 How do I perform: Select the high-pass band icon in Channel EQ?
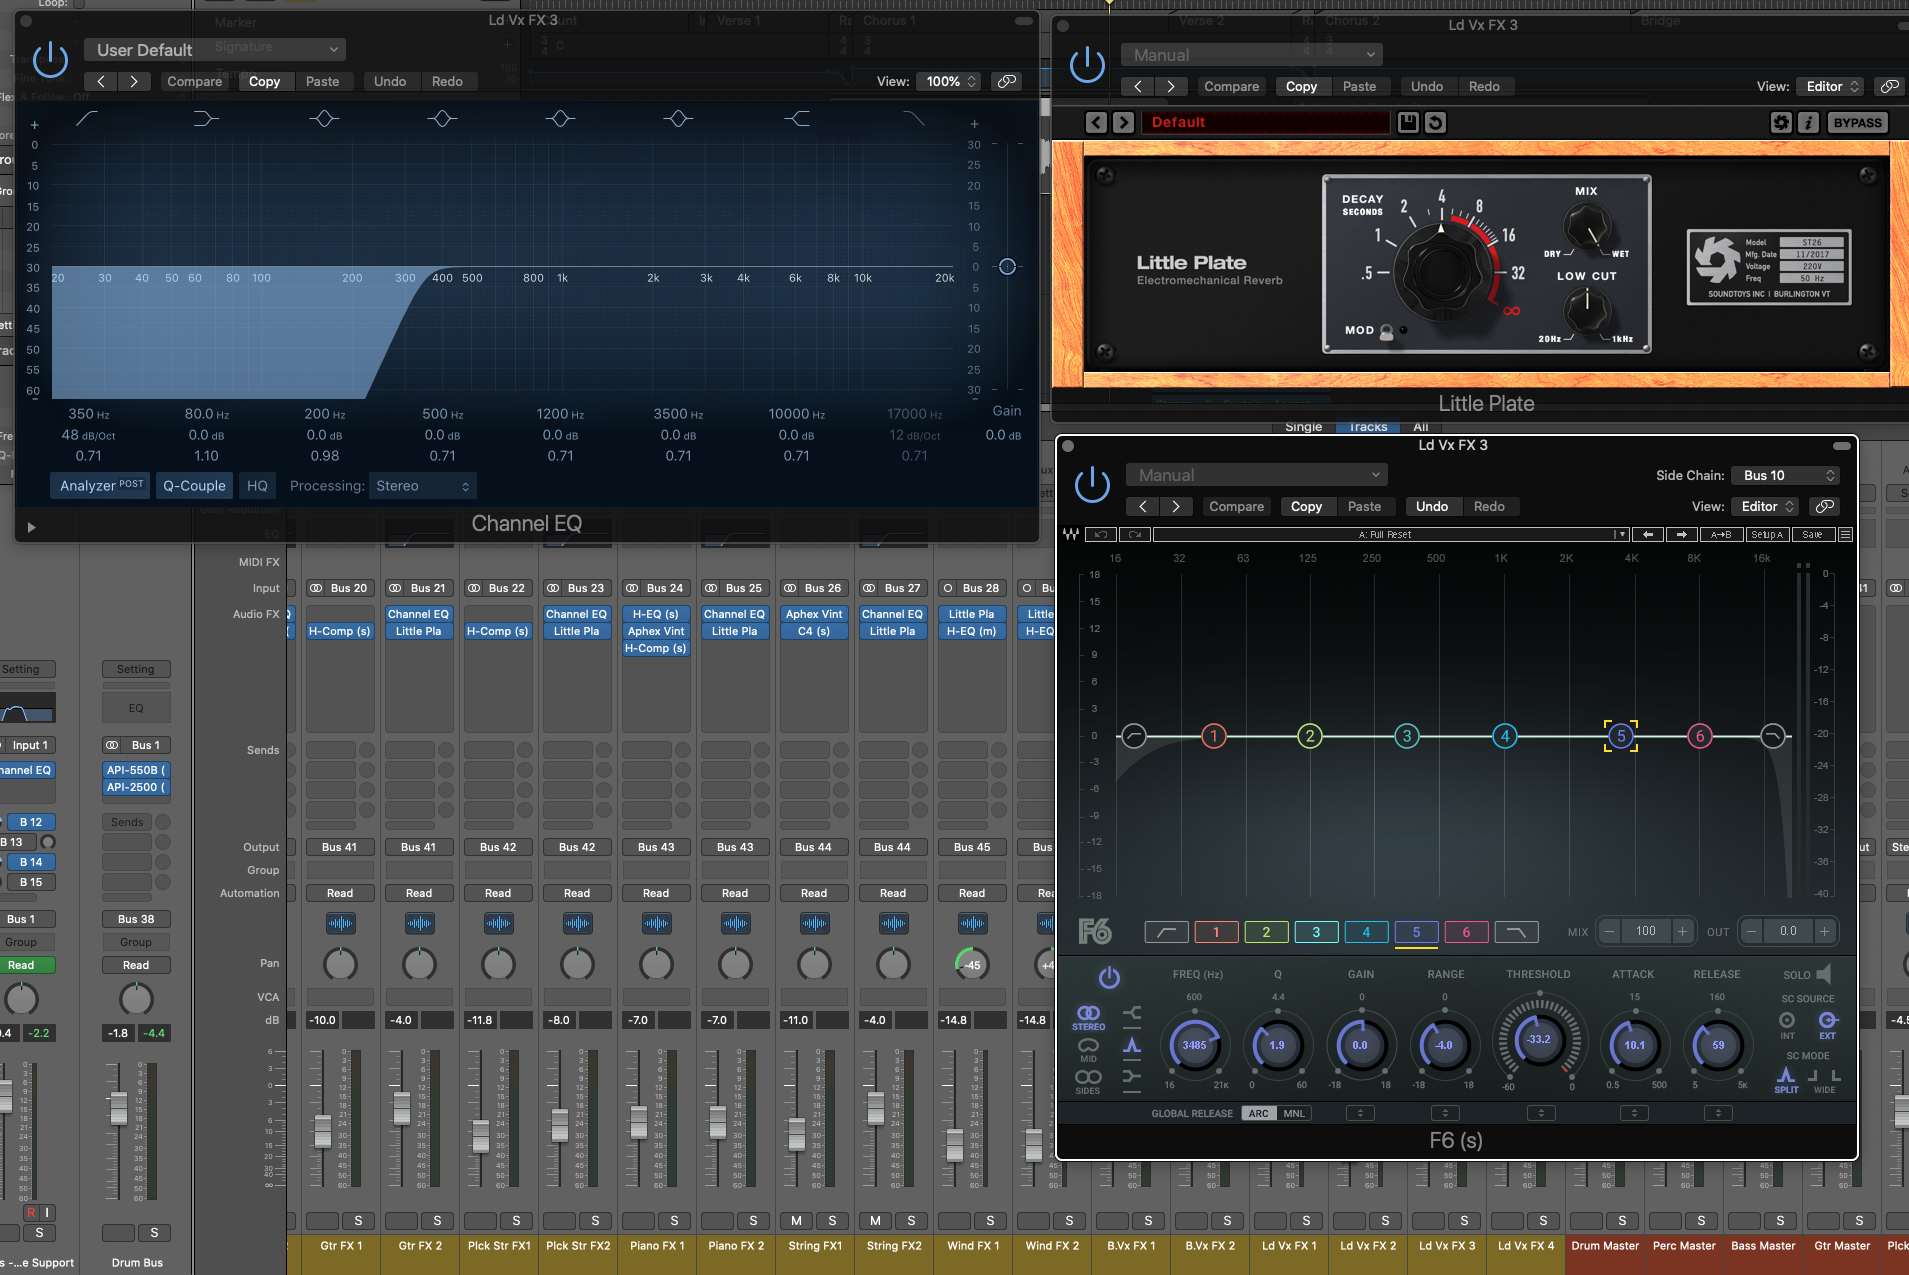tap(87, 118)
